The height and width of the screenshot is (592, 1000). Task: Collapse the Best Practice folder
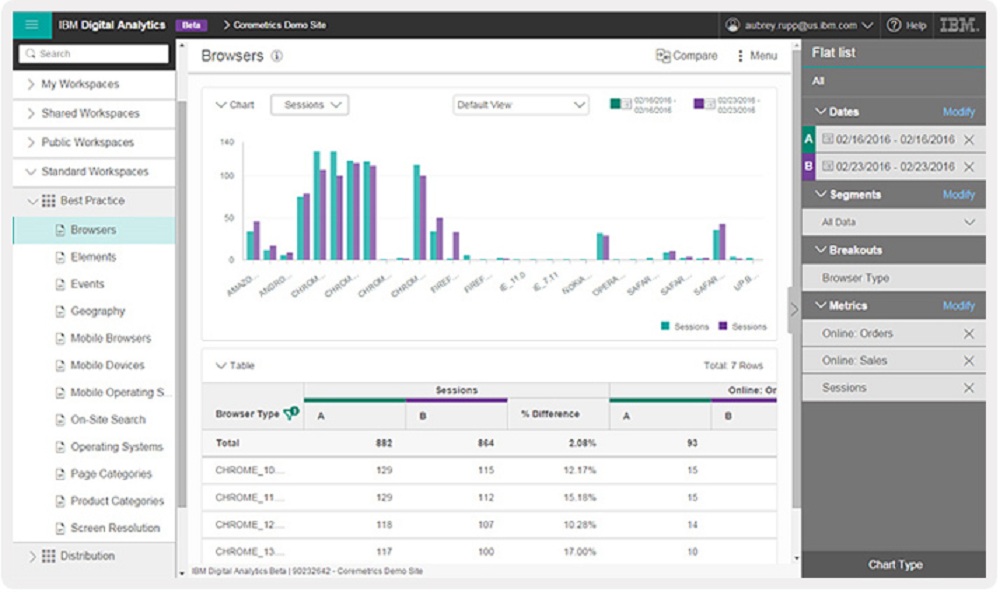[33, 201]
